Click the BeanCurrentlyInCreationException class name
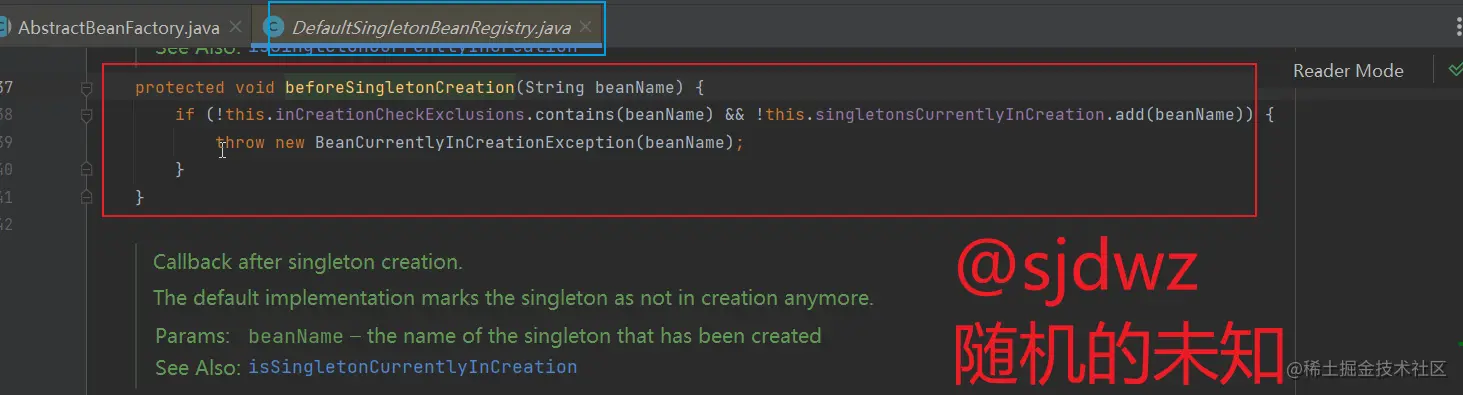This screenshot has width=1463, height=395. (475, 143)
